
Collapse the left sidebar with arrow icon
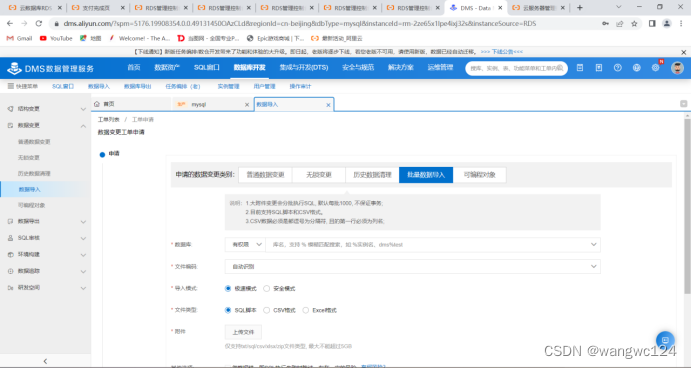tap(45, 361)
